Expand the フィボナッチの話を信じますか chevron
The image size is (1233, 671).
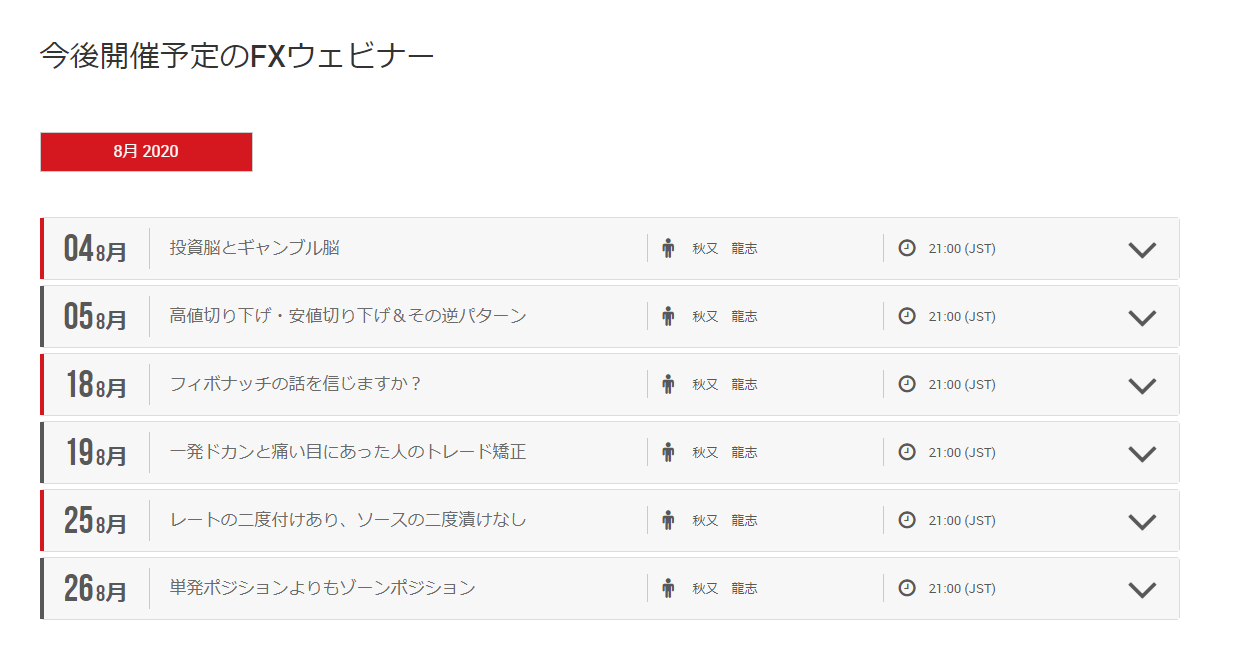(1142, 386)
